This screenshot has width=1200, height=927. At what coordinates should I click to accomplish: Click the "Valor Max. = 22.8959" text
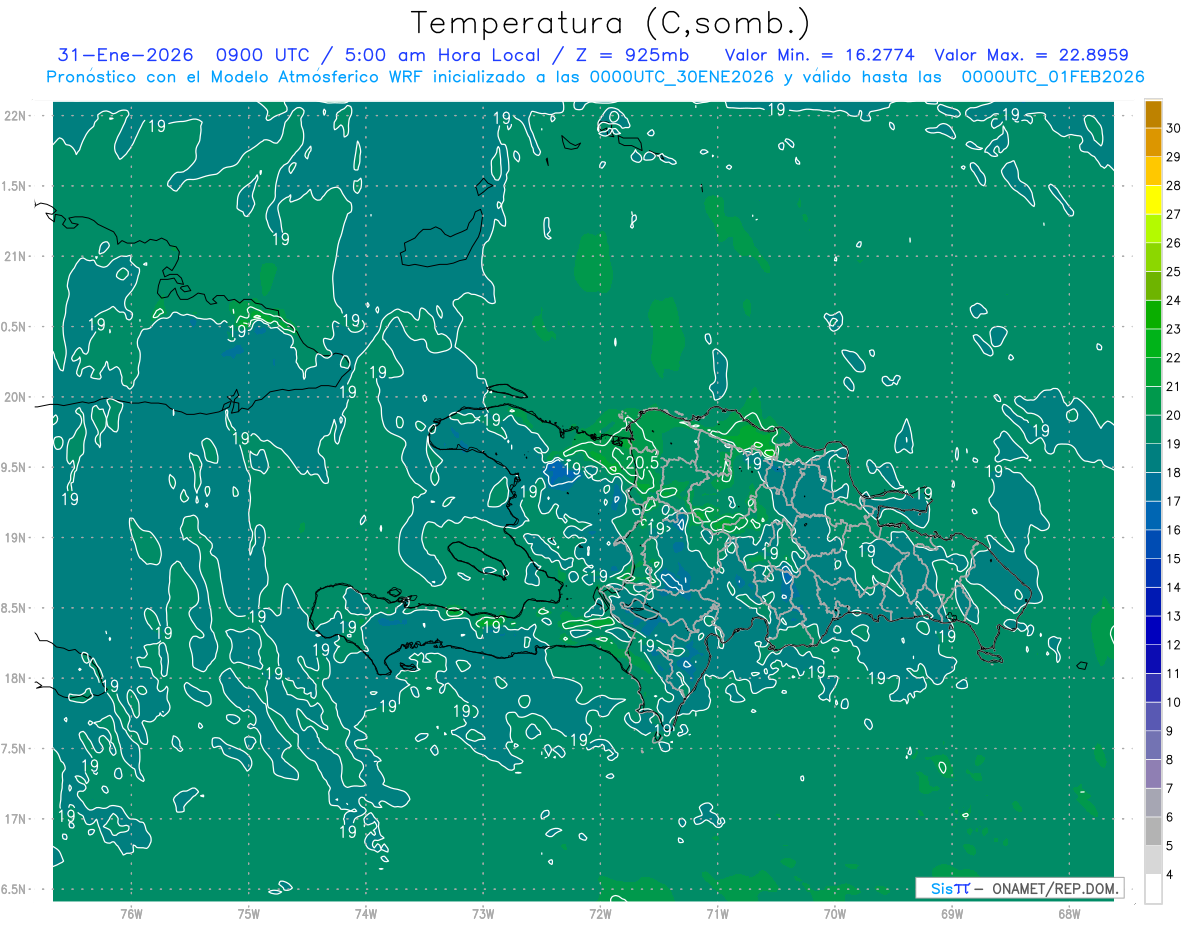pos(1031,55)
